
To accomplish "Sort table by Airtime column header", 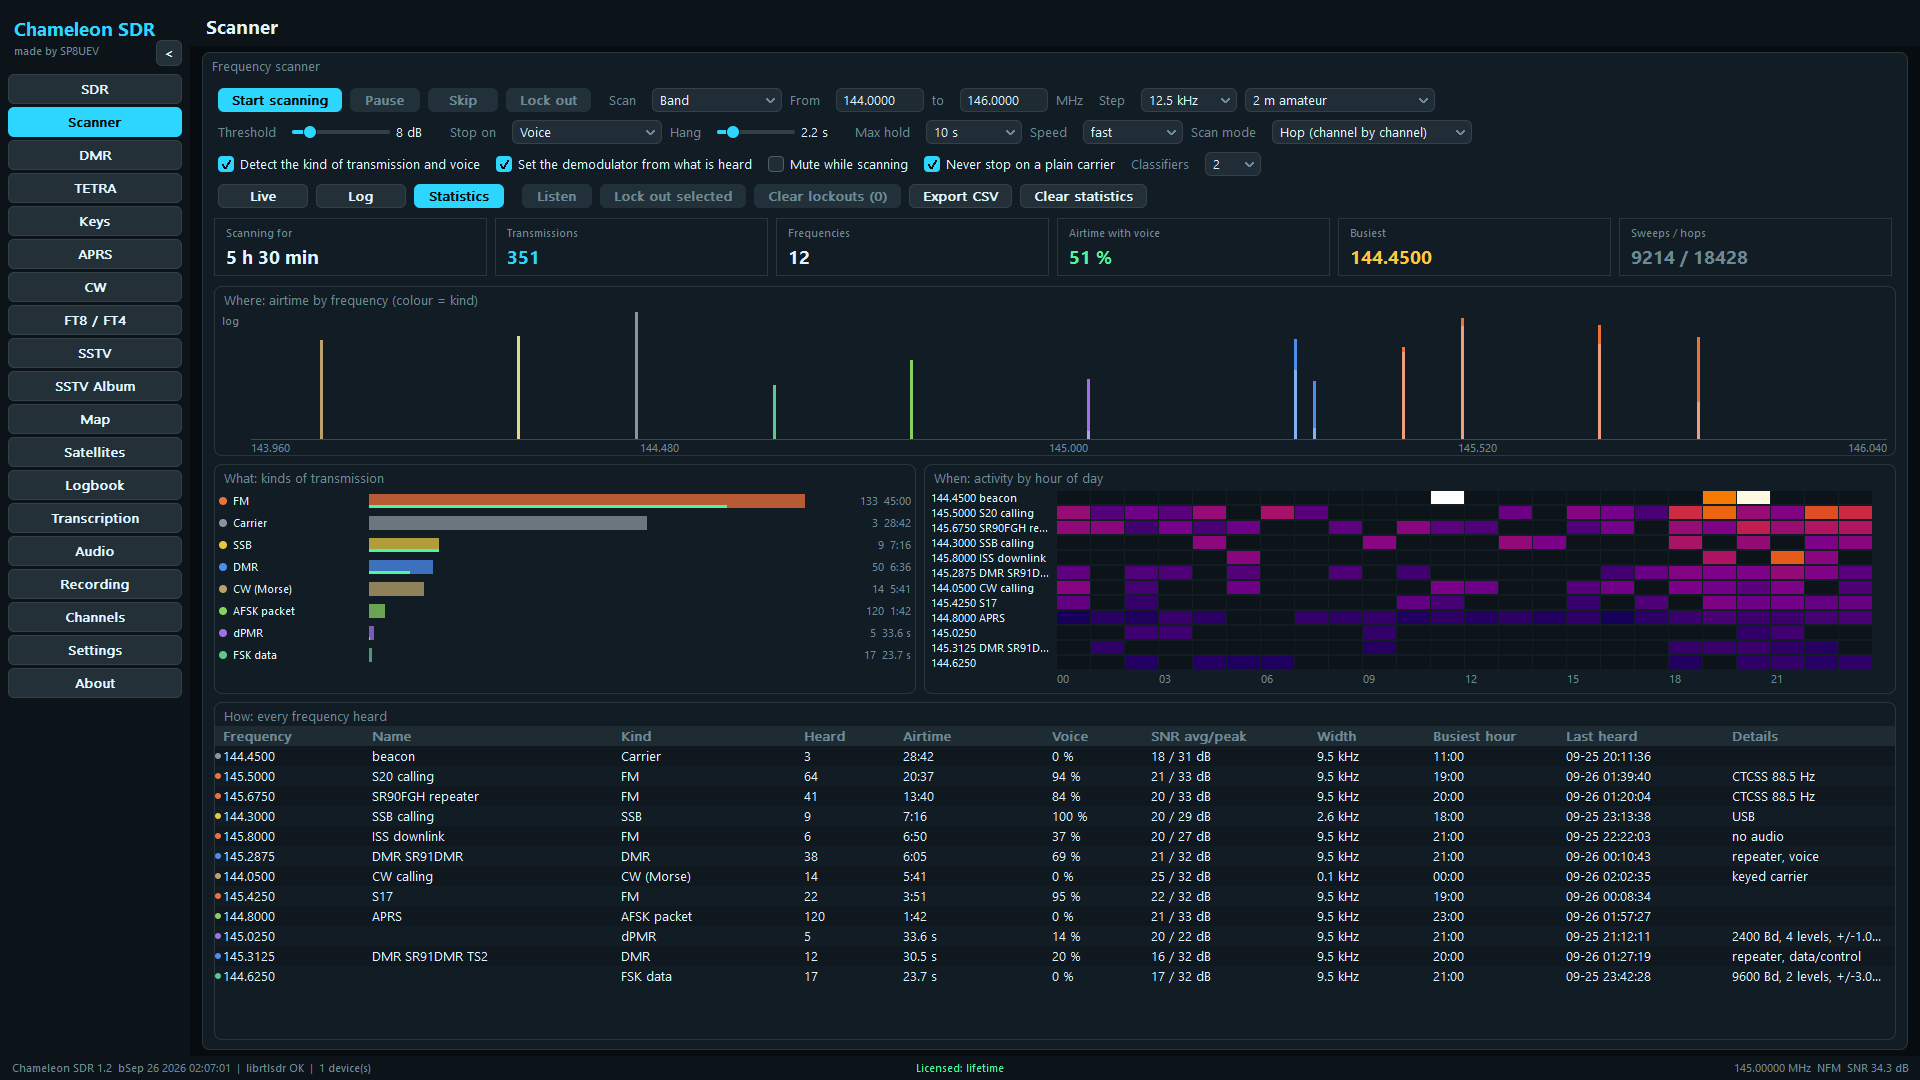I will click(x=927, y=737).
